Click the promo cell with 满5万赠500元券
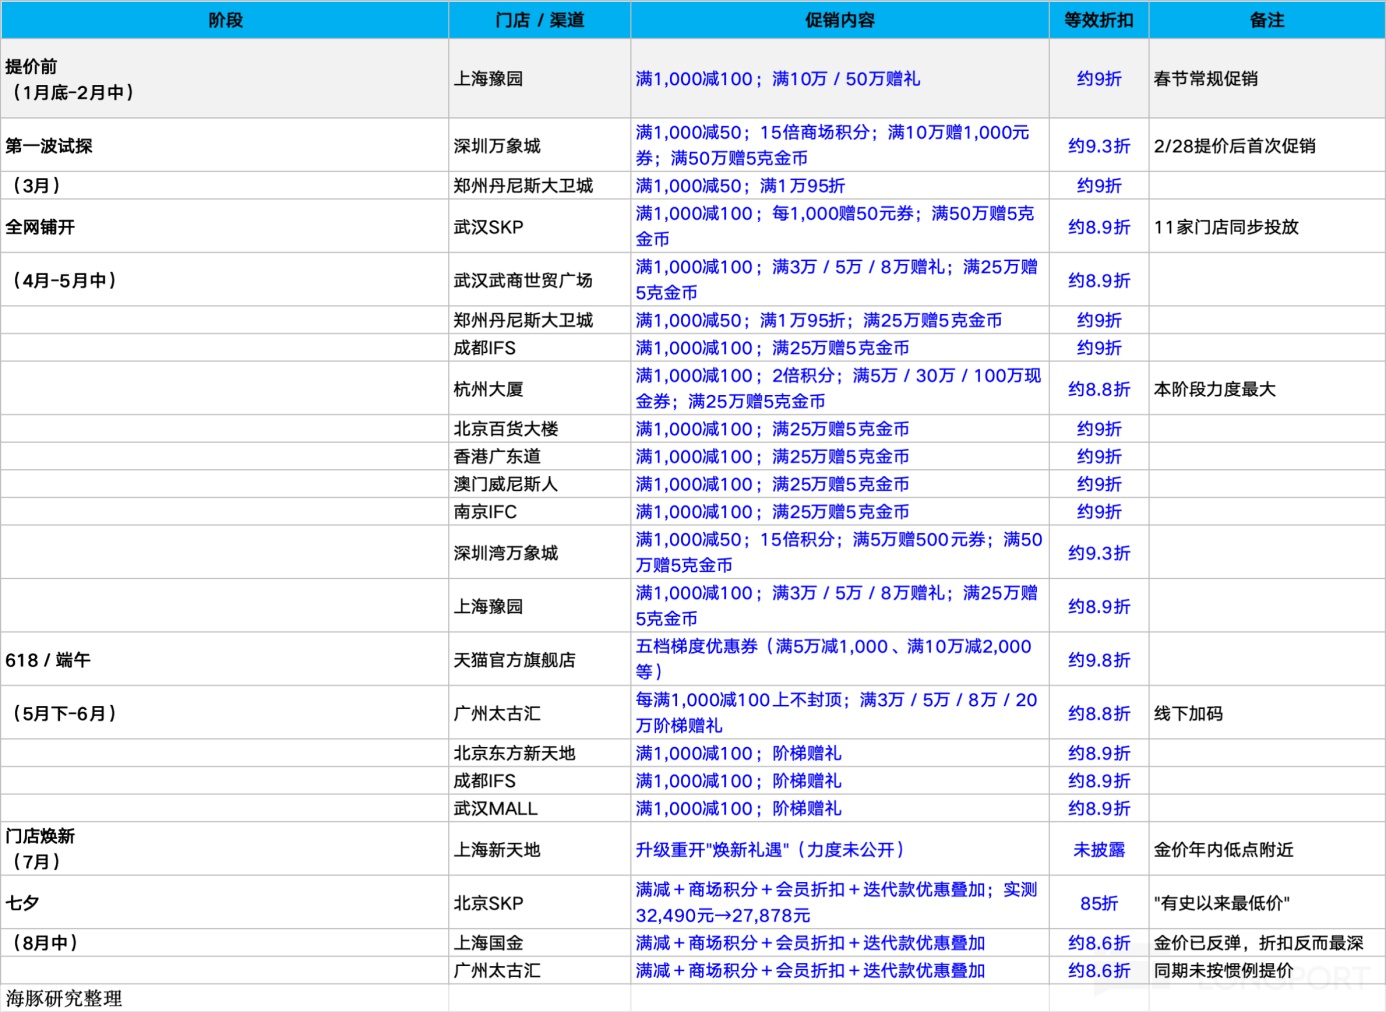 (840, 552)
